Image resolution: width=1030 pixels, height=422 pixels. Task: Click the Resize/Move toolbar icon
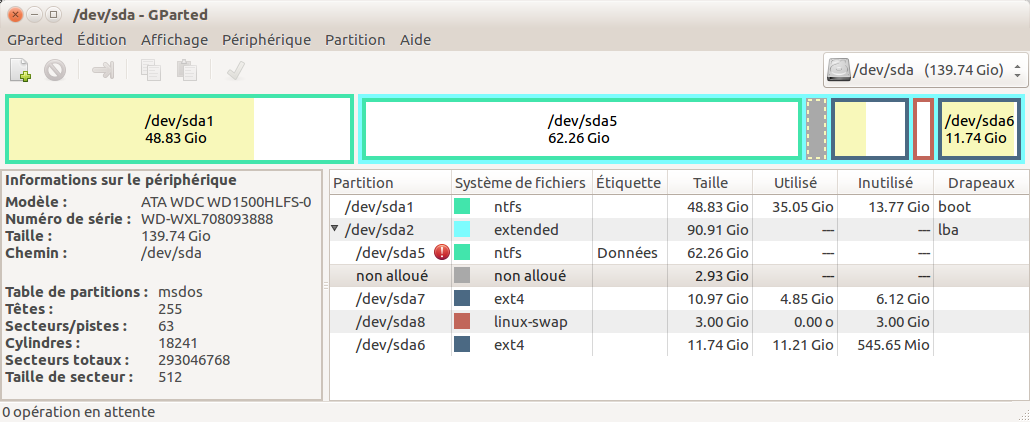[x=104, y=70]
